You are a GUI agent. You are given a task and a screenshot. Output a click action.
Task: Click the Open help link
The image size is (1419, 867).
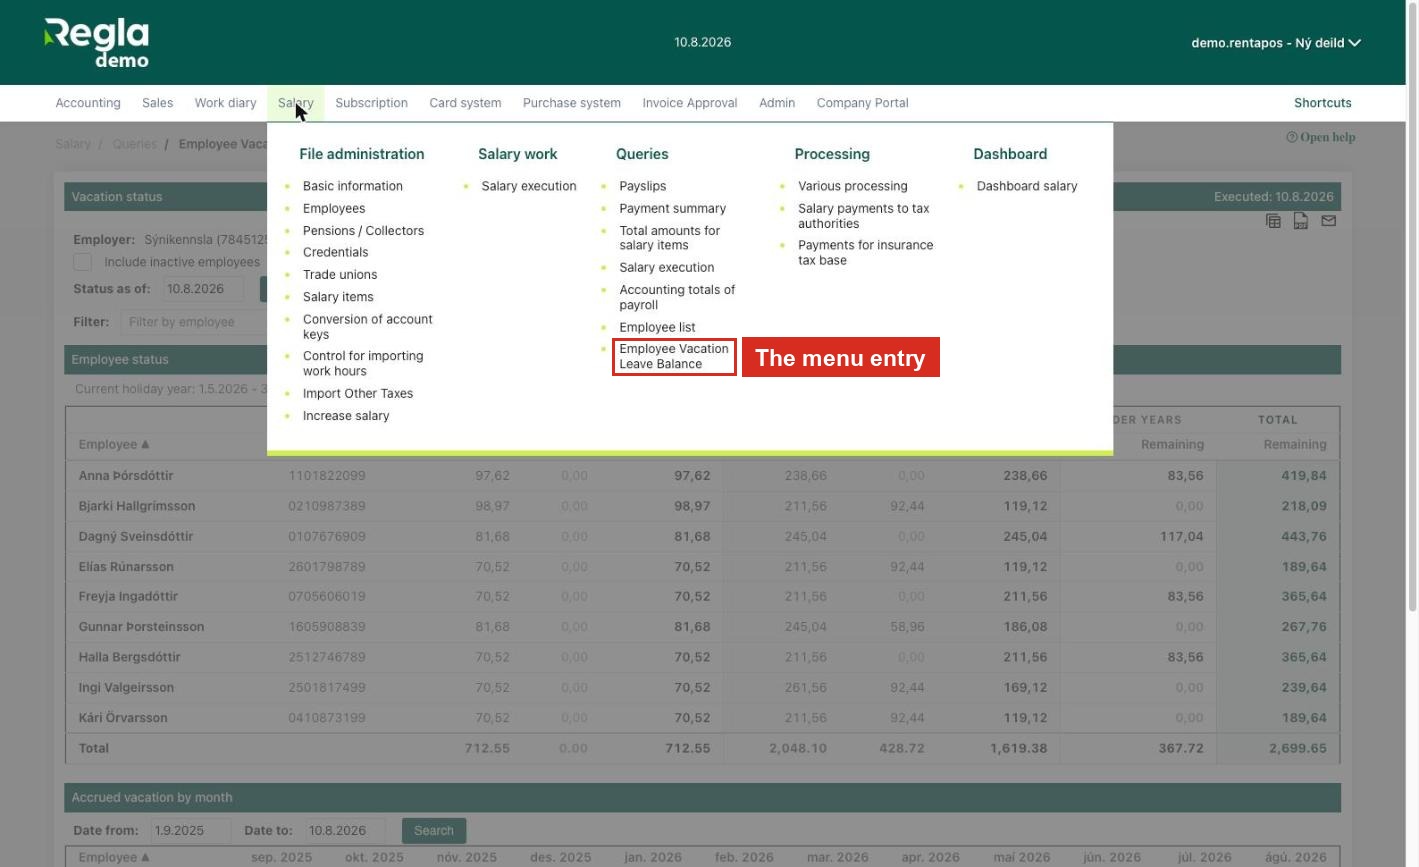pos(1321,137)
